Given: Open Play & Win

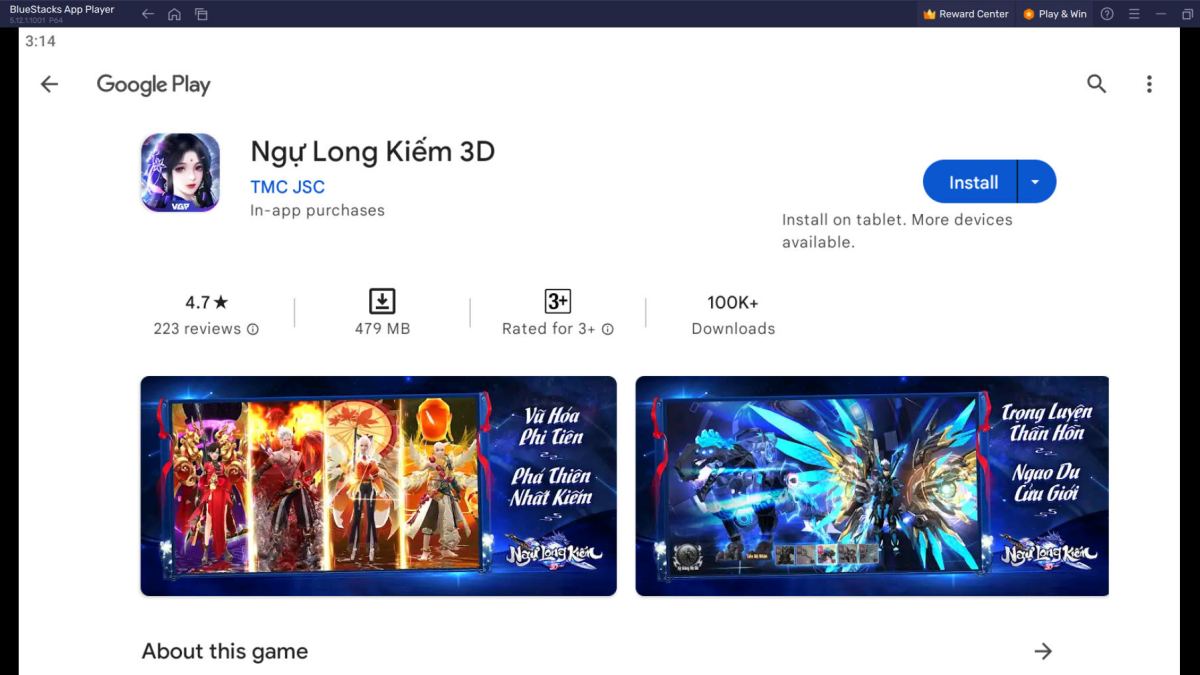Looking at the screenshot, I should [x=1055, y=14].
